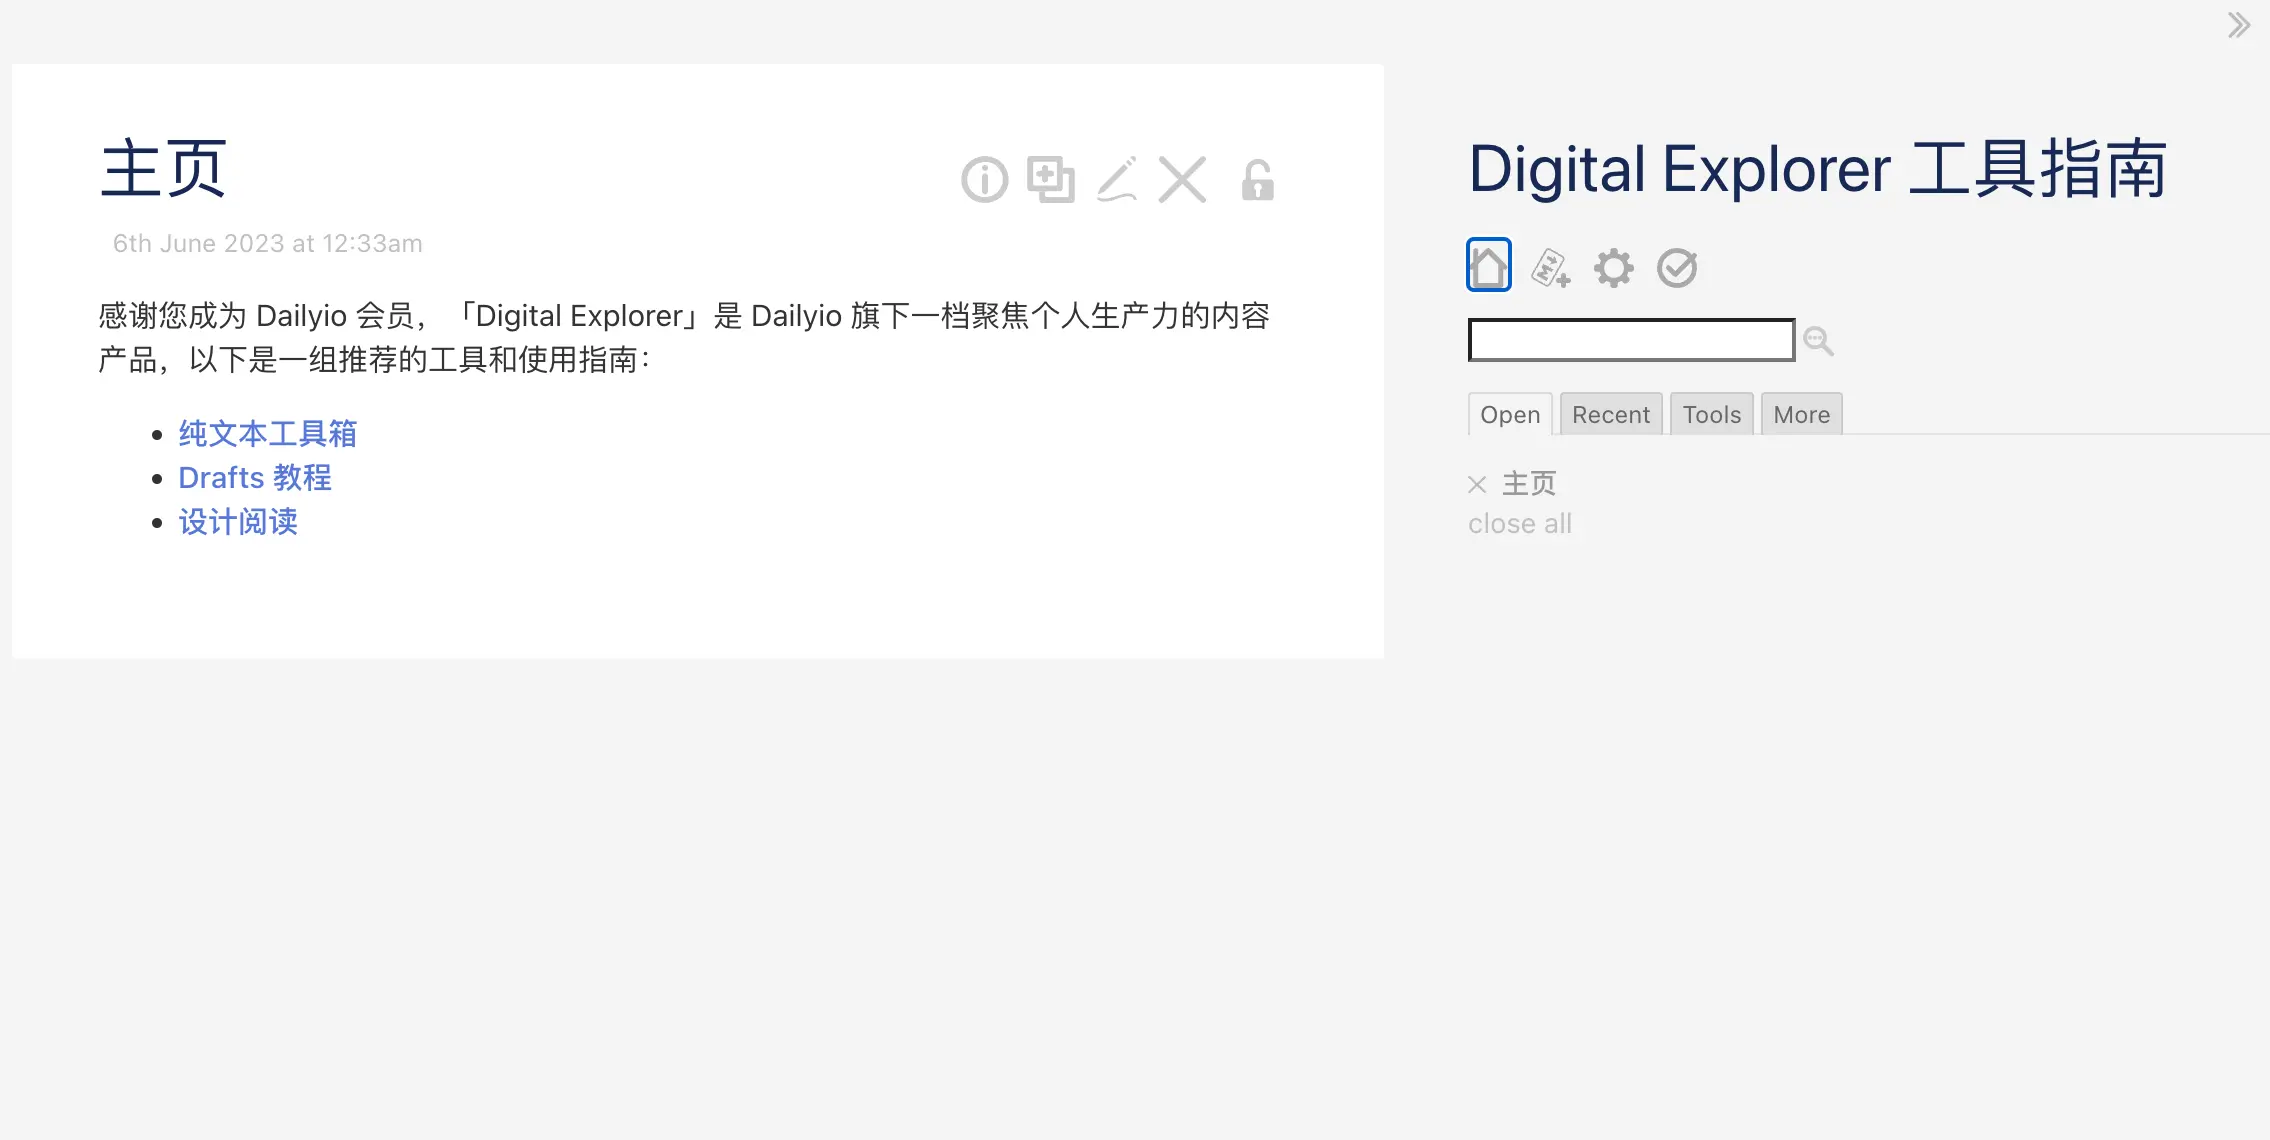Image resolution: width=2270 pixels, height=1140 pixels.
Task: Switch to the Open tab
Action: [x=1510, y=414]
